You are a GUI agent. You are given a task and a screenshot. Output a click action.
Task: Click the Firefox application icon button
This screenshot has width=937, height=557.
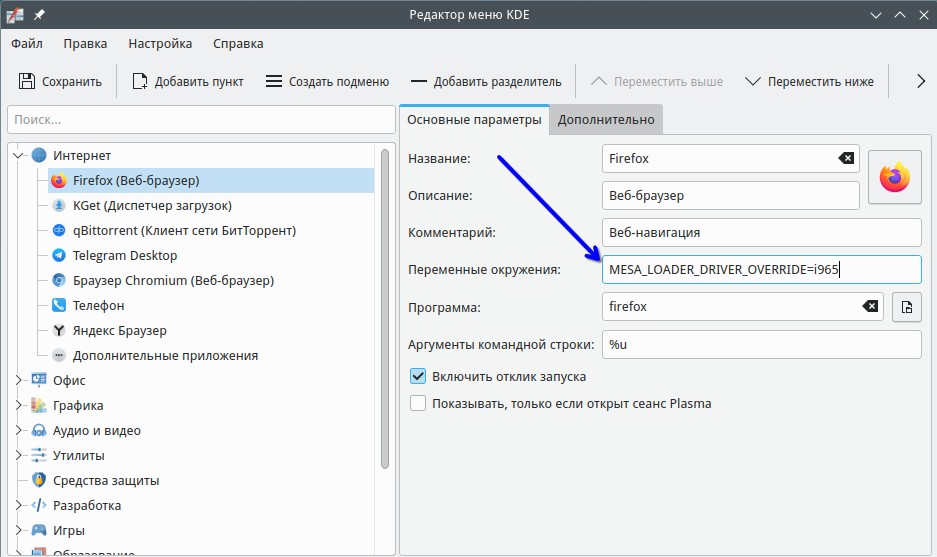coord(894,177)
